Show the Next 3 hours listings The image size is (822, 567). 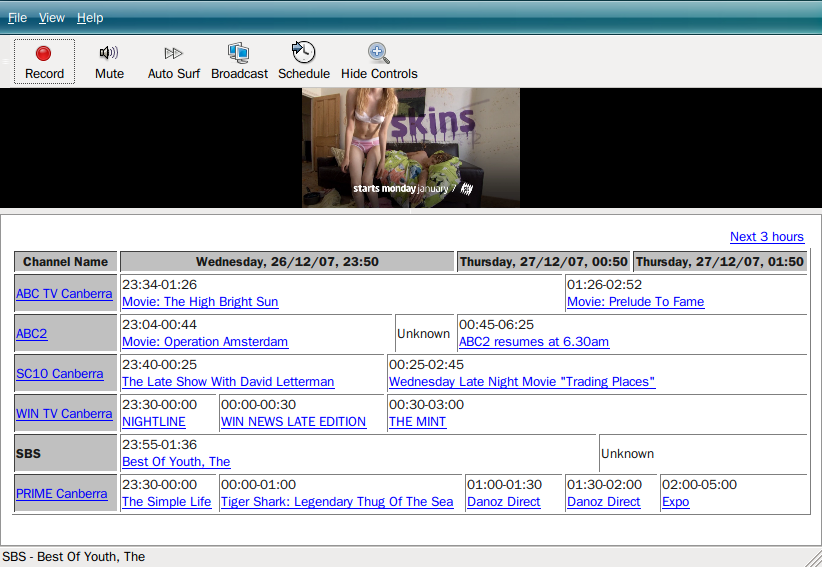click(x=766, y=237)
